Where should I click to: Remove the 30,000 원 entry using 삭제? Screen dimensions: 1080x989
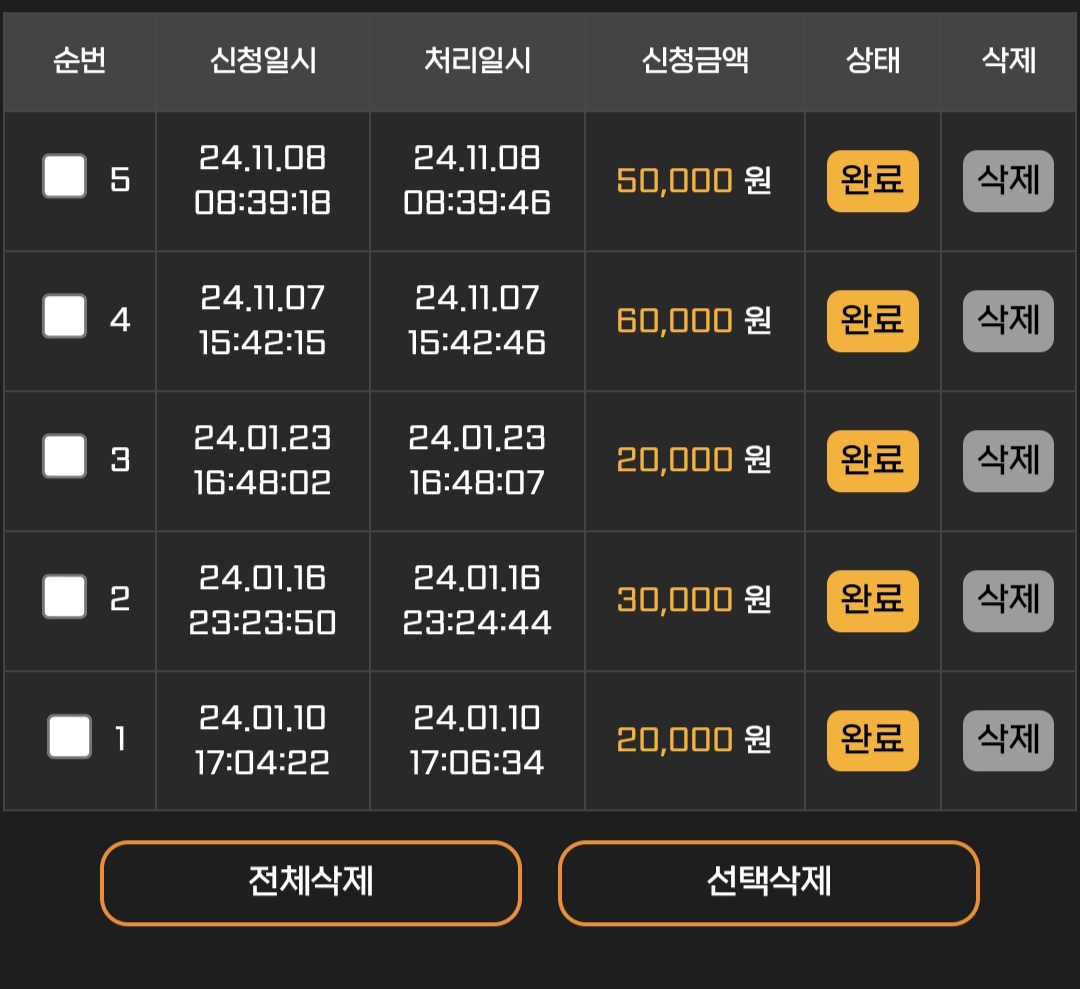click(x=1008, y=601)
